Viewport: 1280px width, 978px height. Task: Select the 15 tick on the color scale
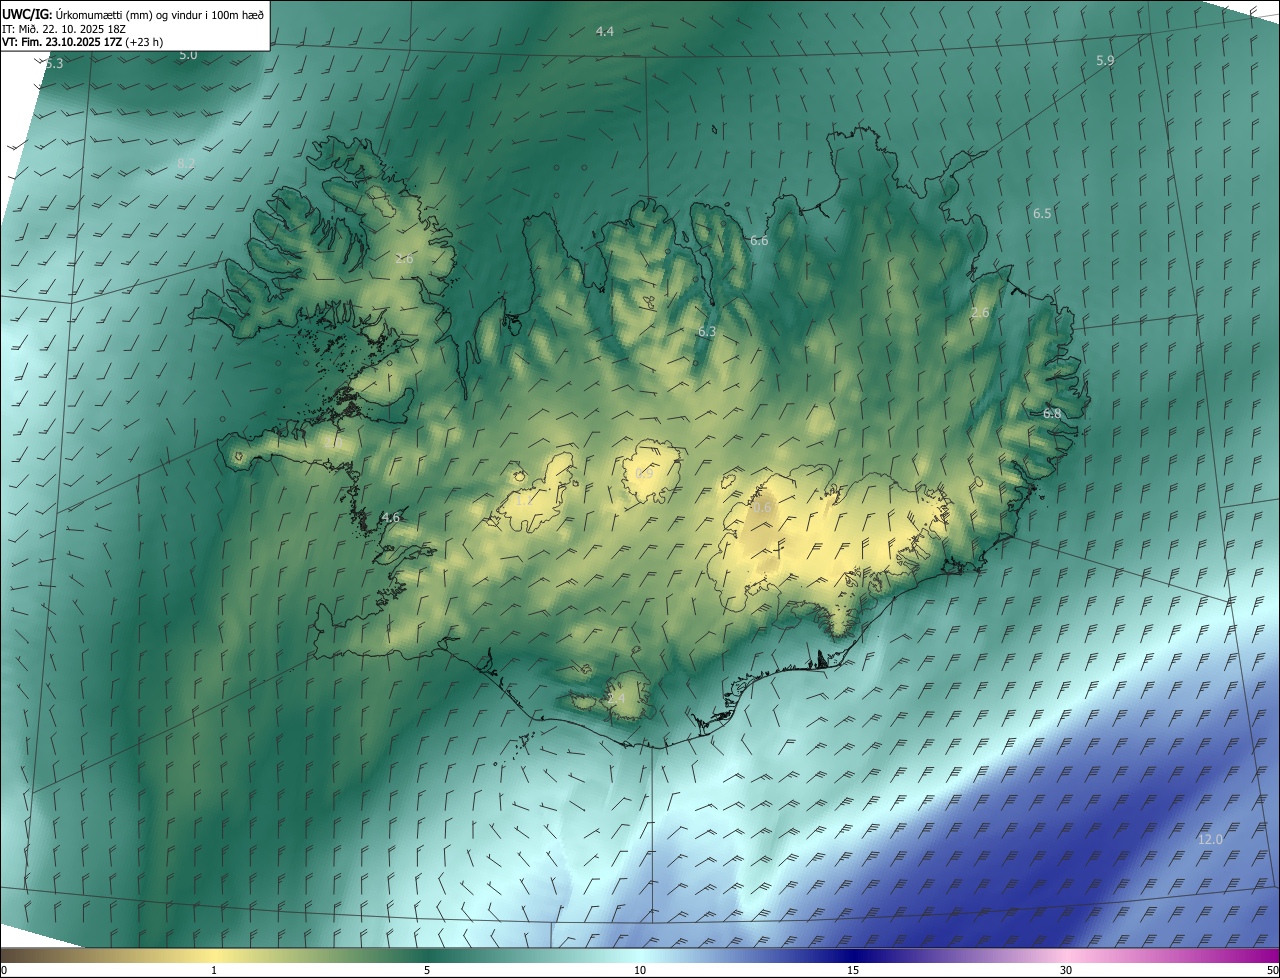coord(853,970)
